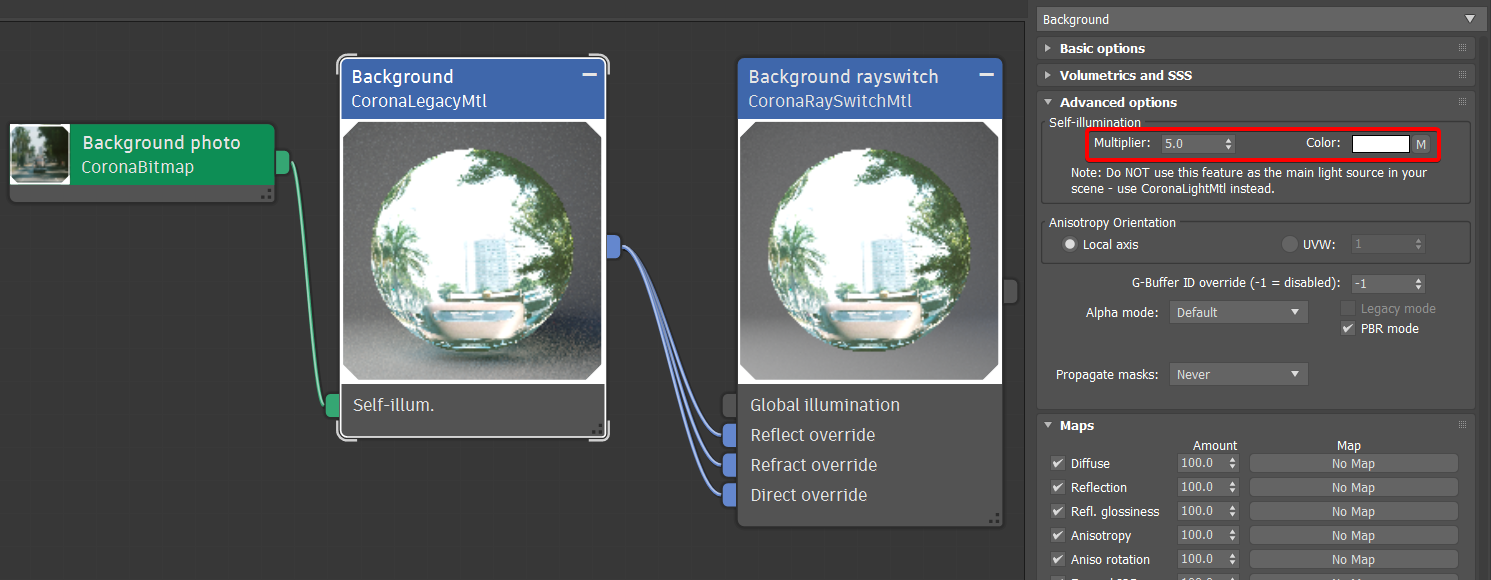
Task: Click the No Map button for Diffuse
Action: [x=1353, y=463]
